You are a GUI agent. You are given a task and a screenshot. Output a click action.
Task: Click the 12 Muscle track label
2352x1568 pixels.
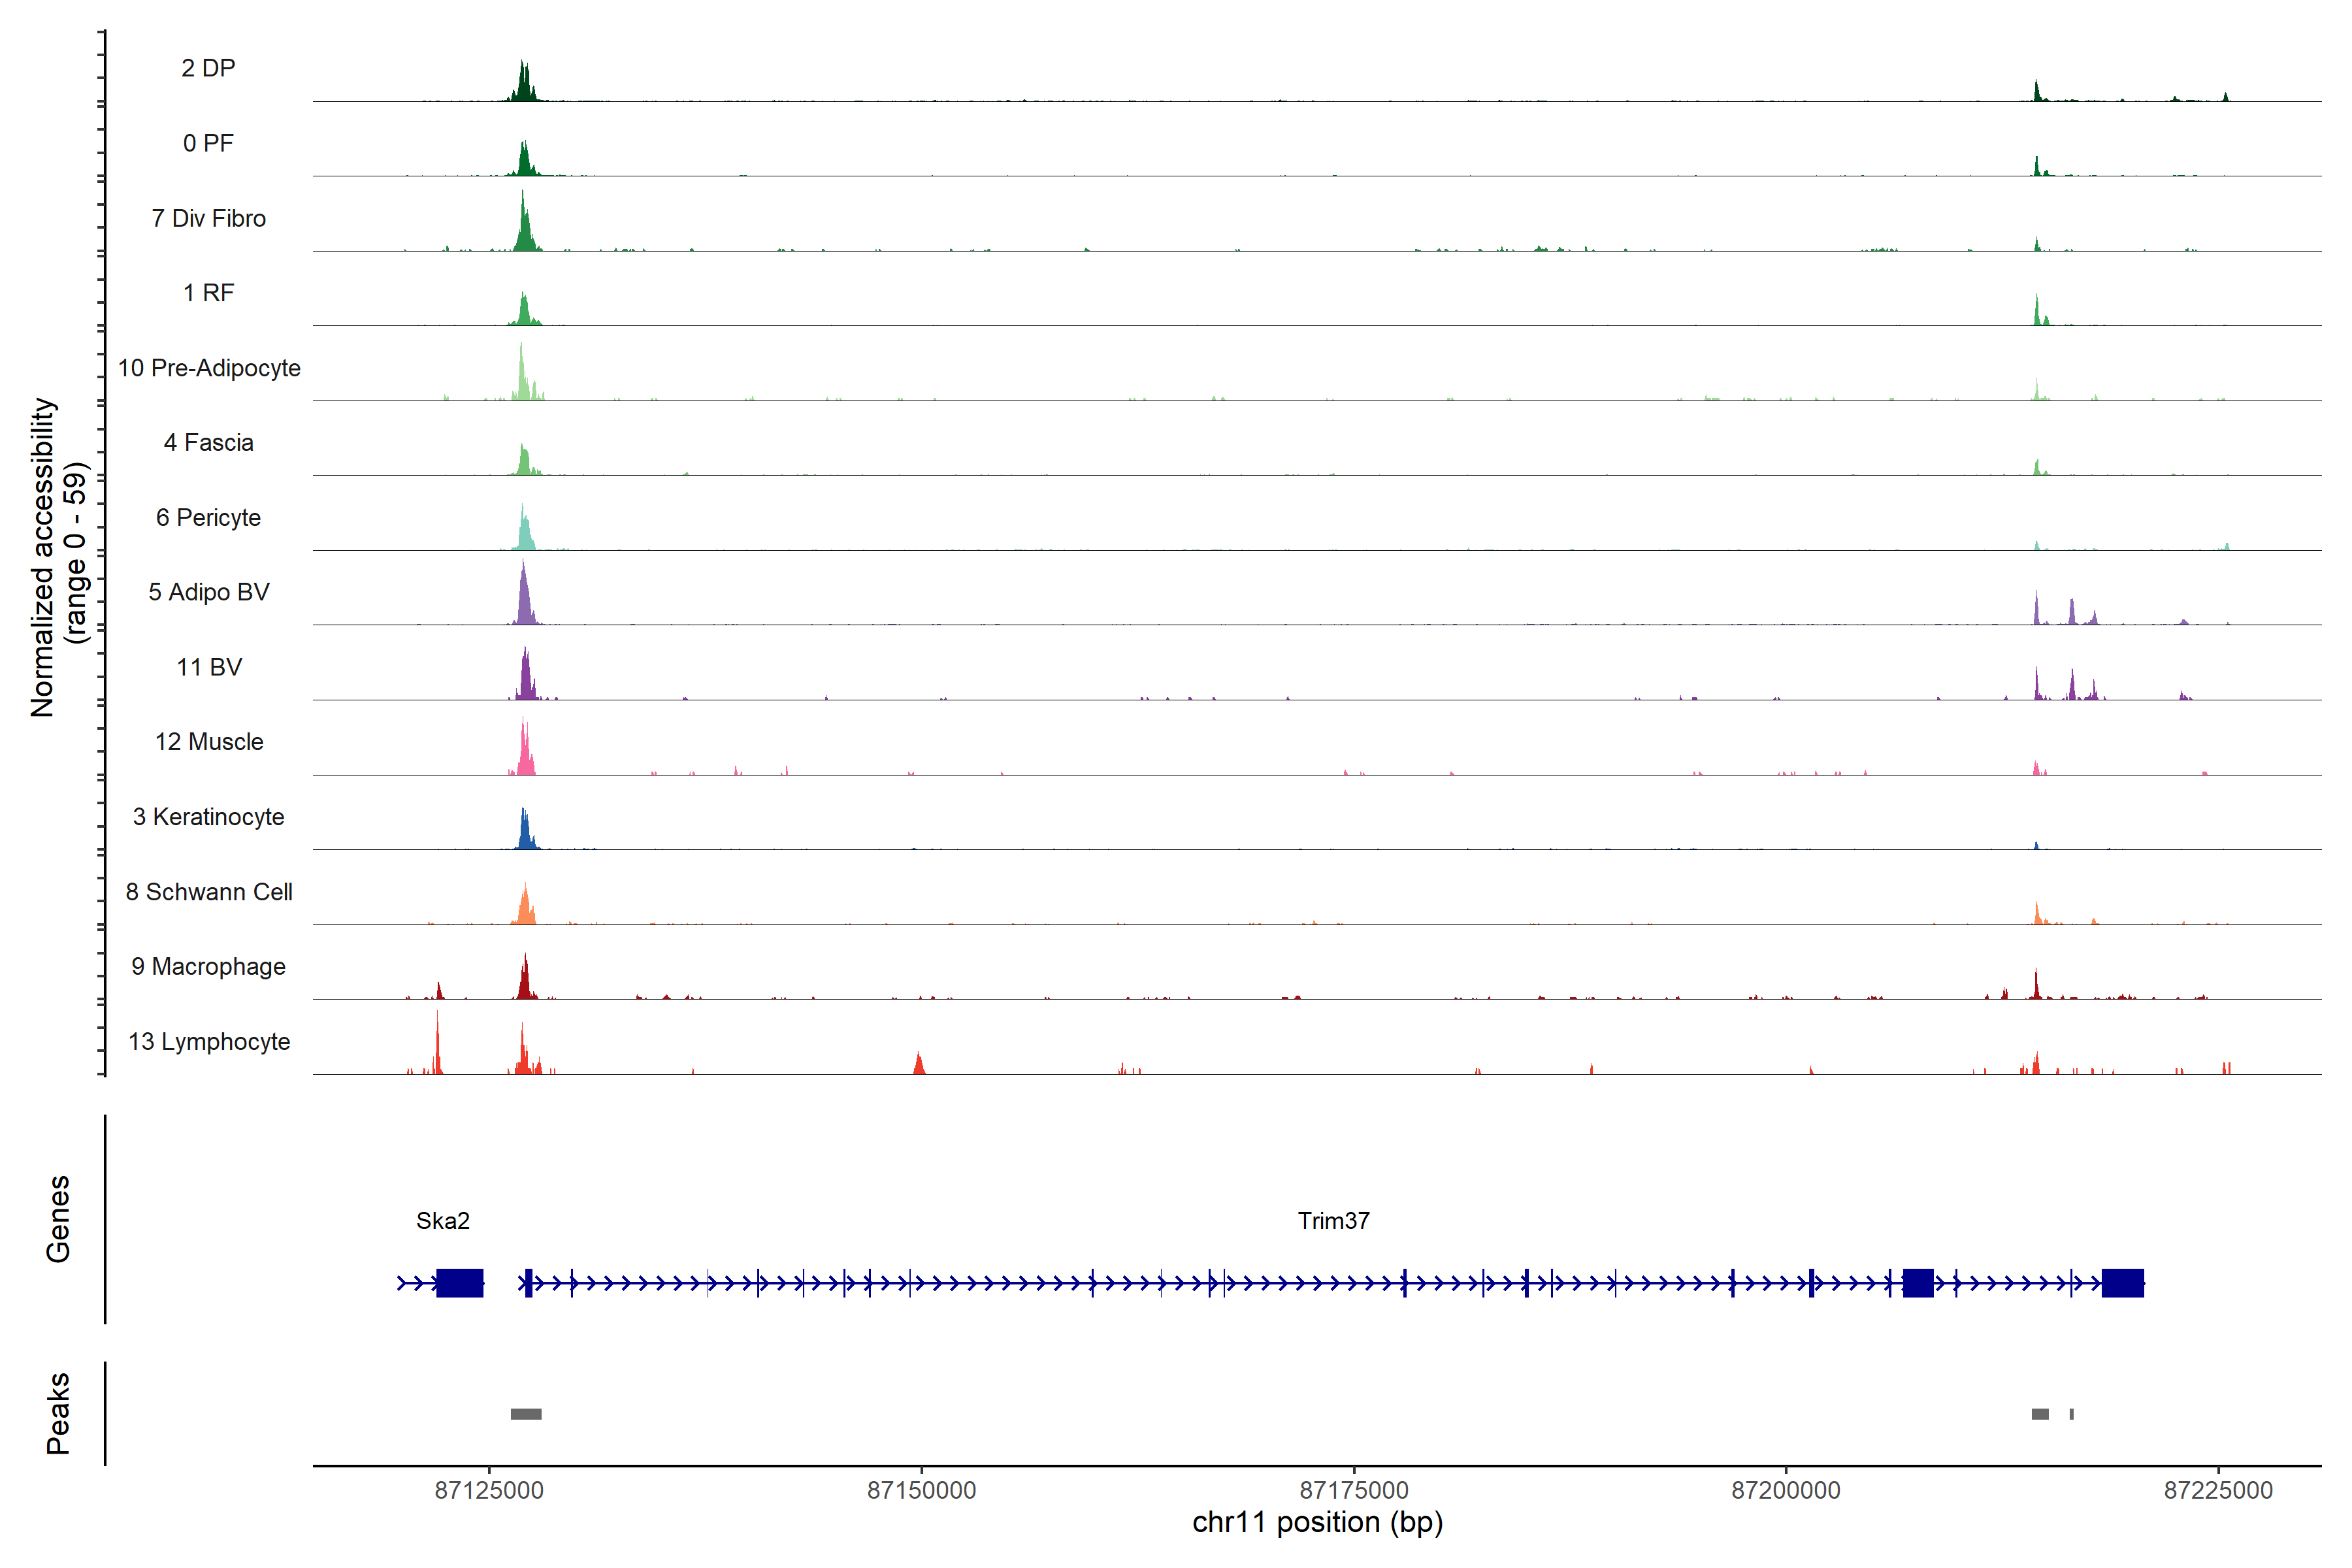(209, 742)
